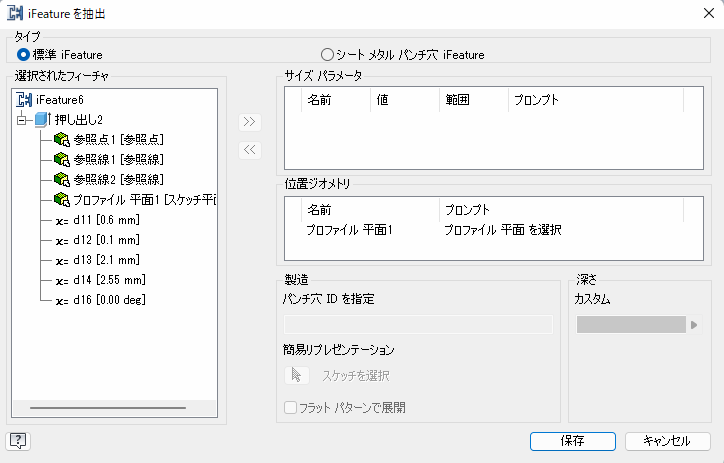Select d14 [2.55 mm] parameter row
This screenshot has width=724, height=463.
pyautogui.click(x=109, y=280)
